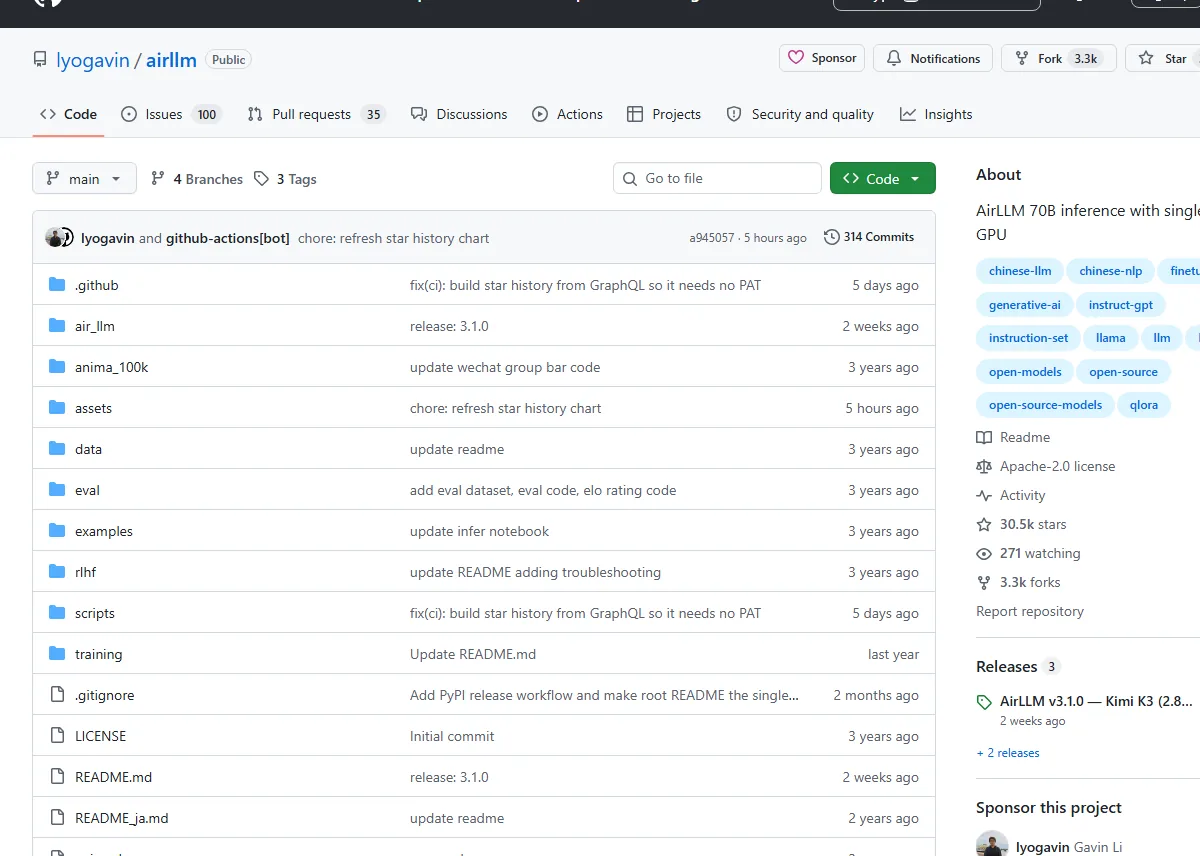The width and height of the screenshot is (1200, 856).
Task: Click the air_llm folder icon
Action: click(x=57, y=326)
